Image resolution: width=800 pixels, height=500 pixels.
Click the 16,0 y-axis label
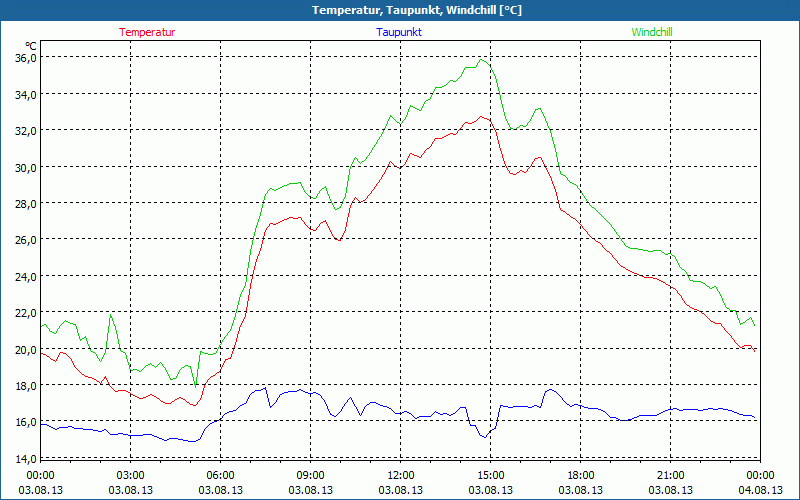(x=26, y=422)
